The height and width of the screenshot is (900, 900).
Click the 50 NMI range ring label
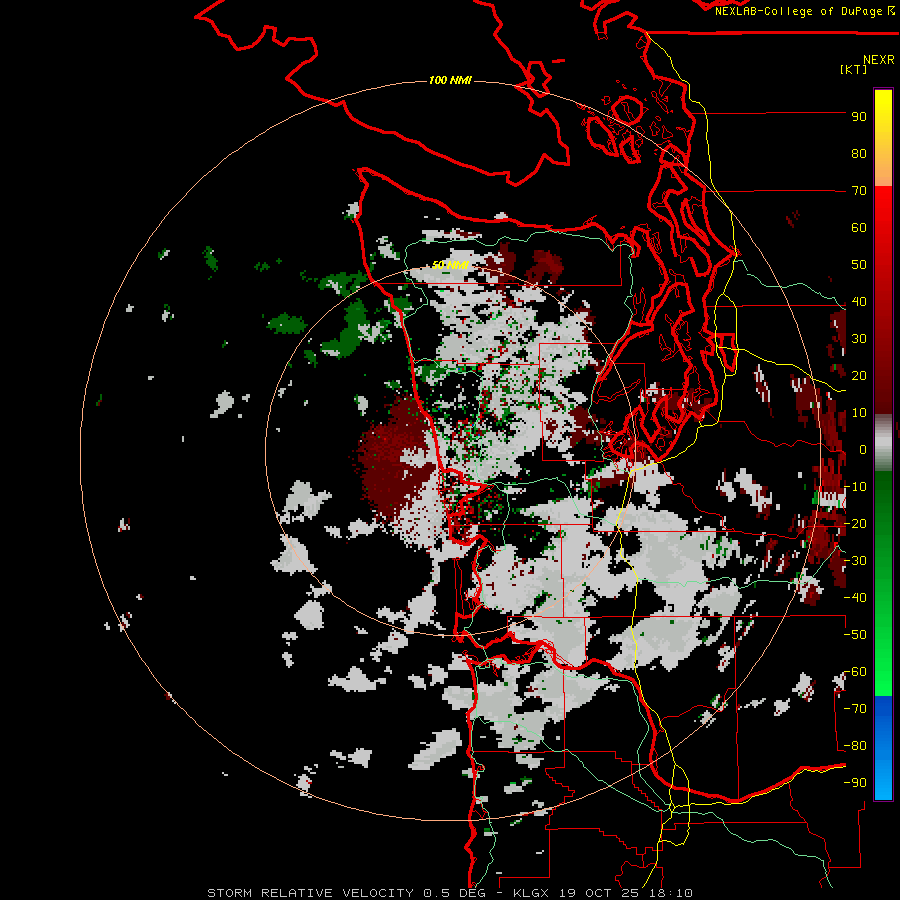coord(451,265)
